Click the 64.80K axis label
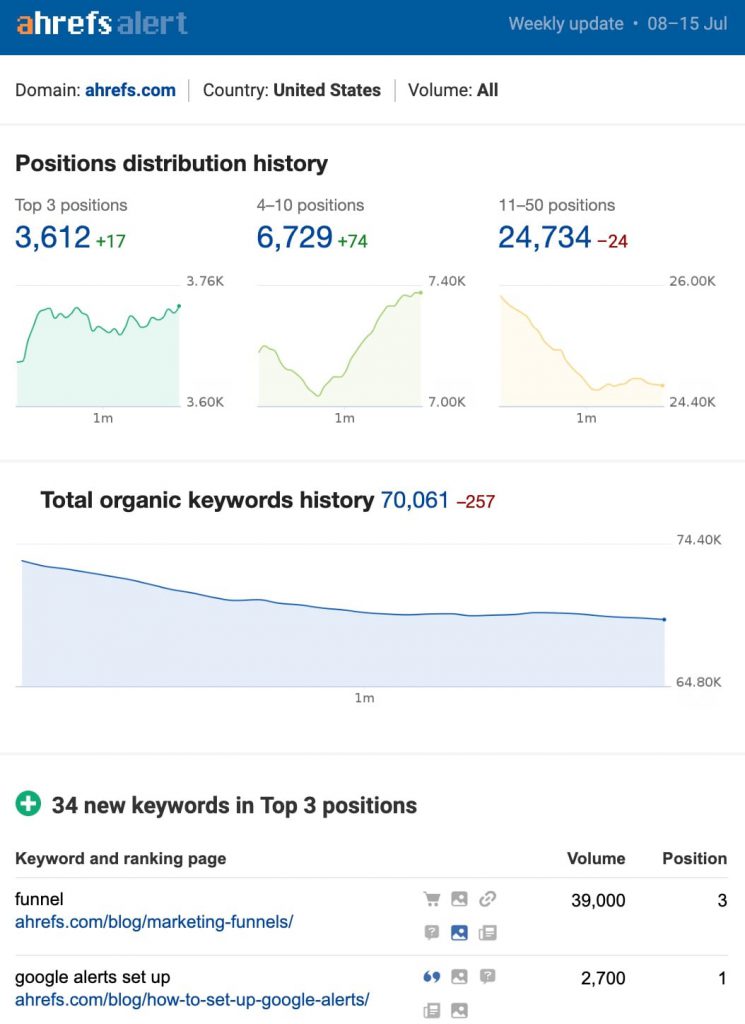This screenshot has width=745, height=1024. 699,682
